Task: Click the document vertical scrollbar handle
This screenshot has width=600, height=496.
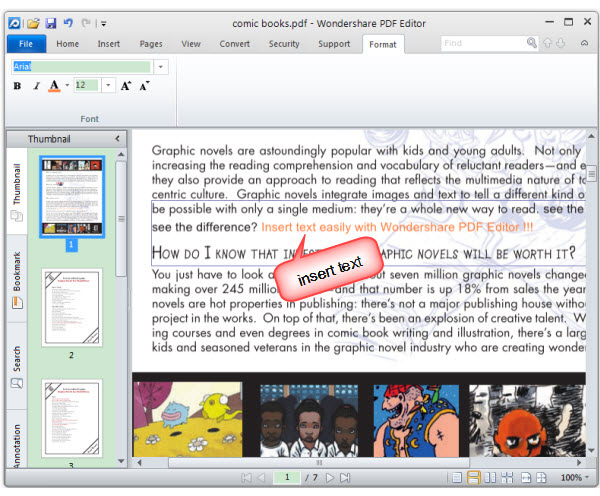Action: click(592, 172)
